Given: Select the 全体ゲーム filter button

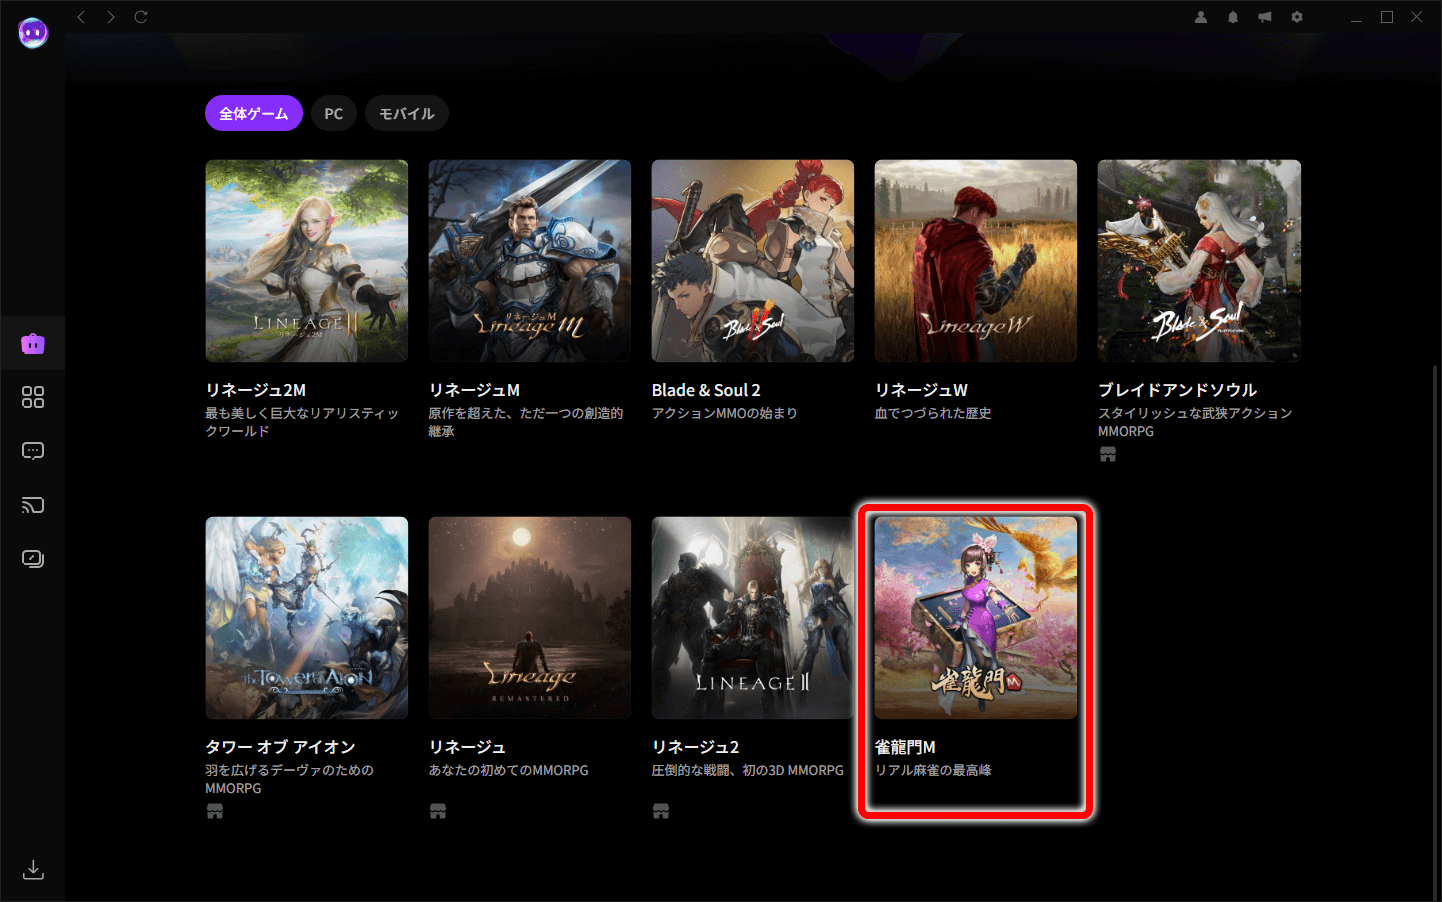Looking at the screenshot, I should 254,114.
